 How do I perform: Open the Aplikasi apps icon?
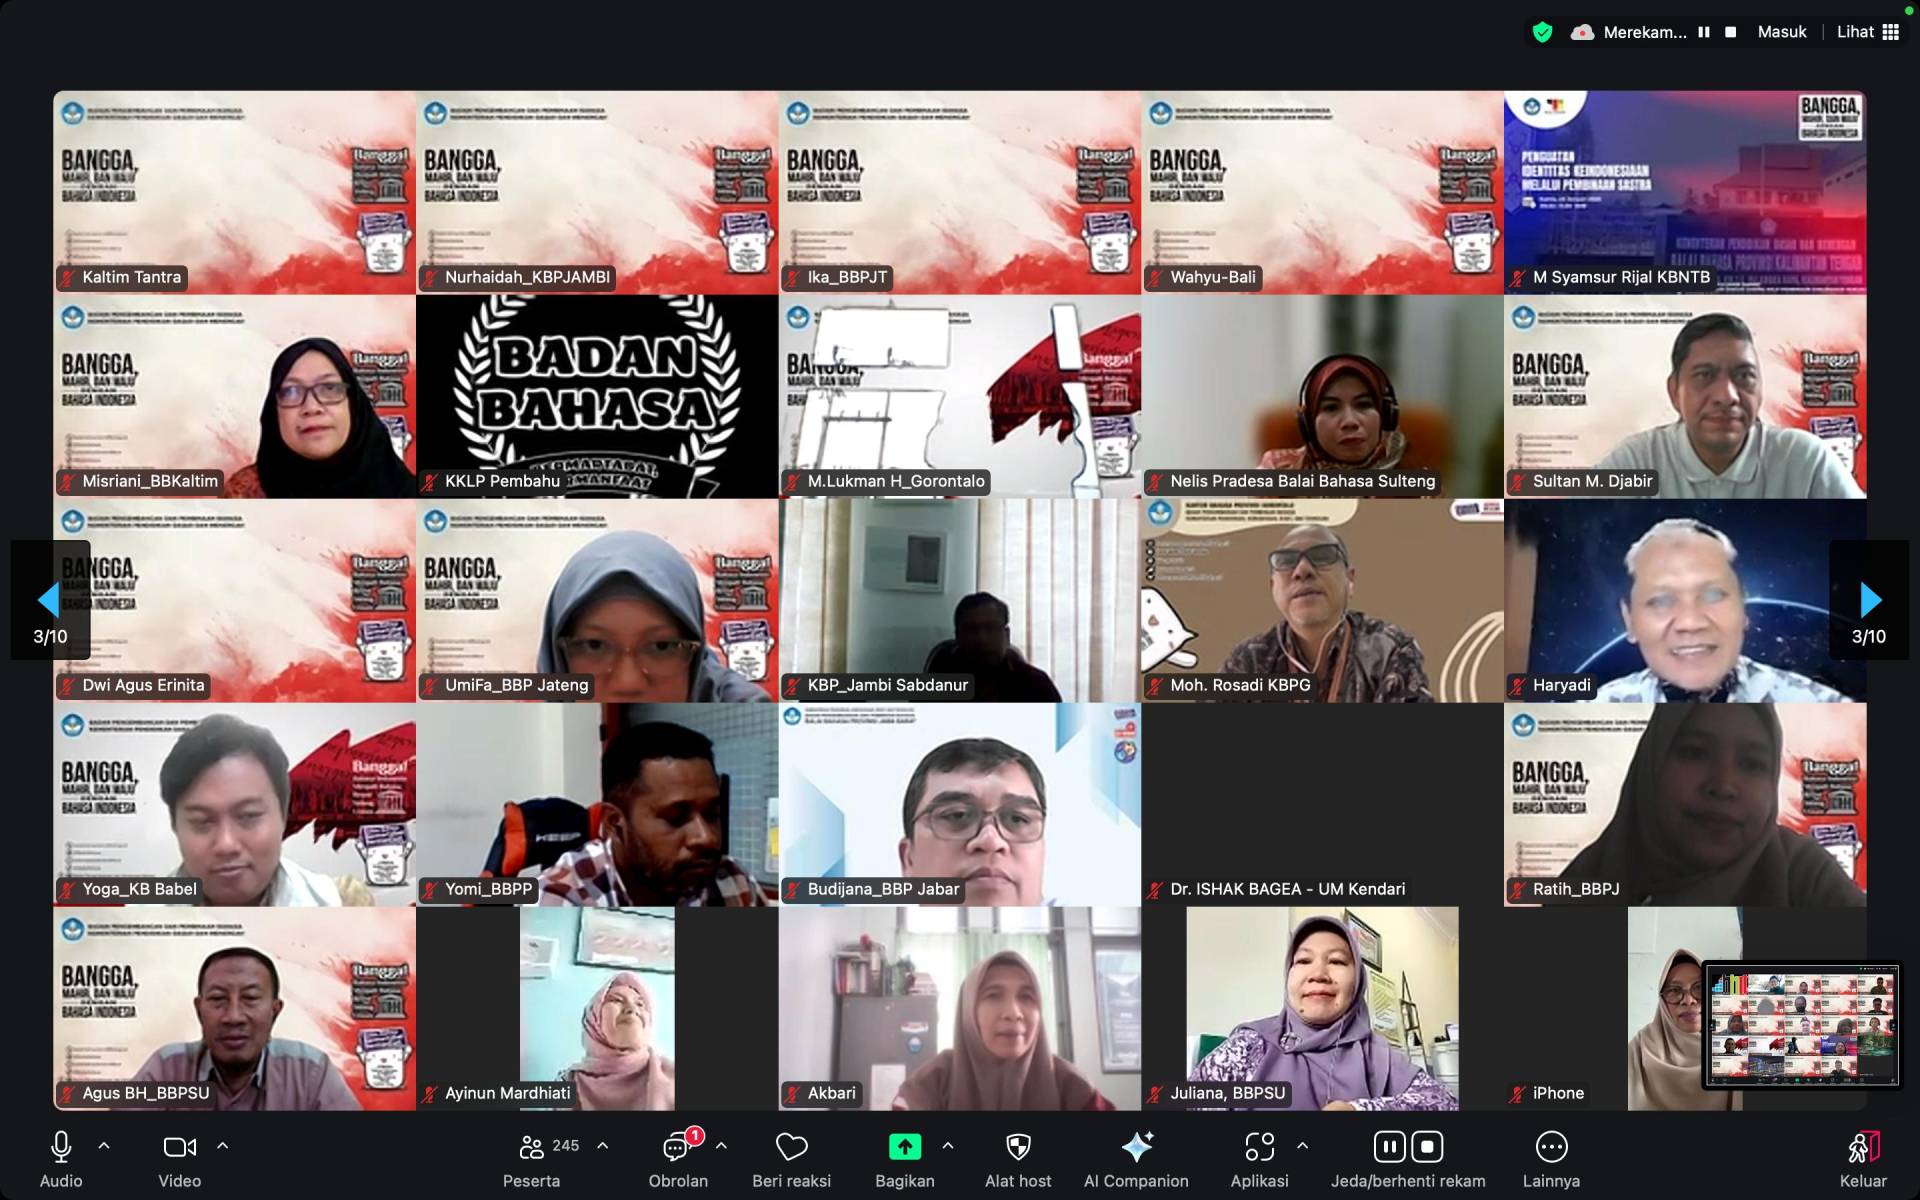coord(1259,1147)
